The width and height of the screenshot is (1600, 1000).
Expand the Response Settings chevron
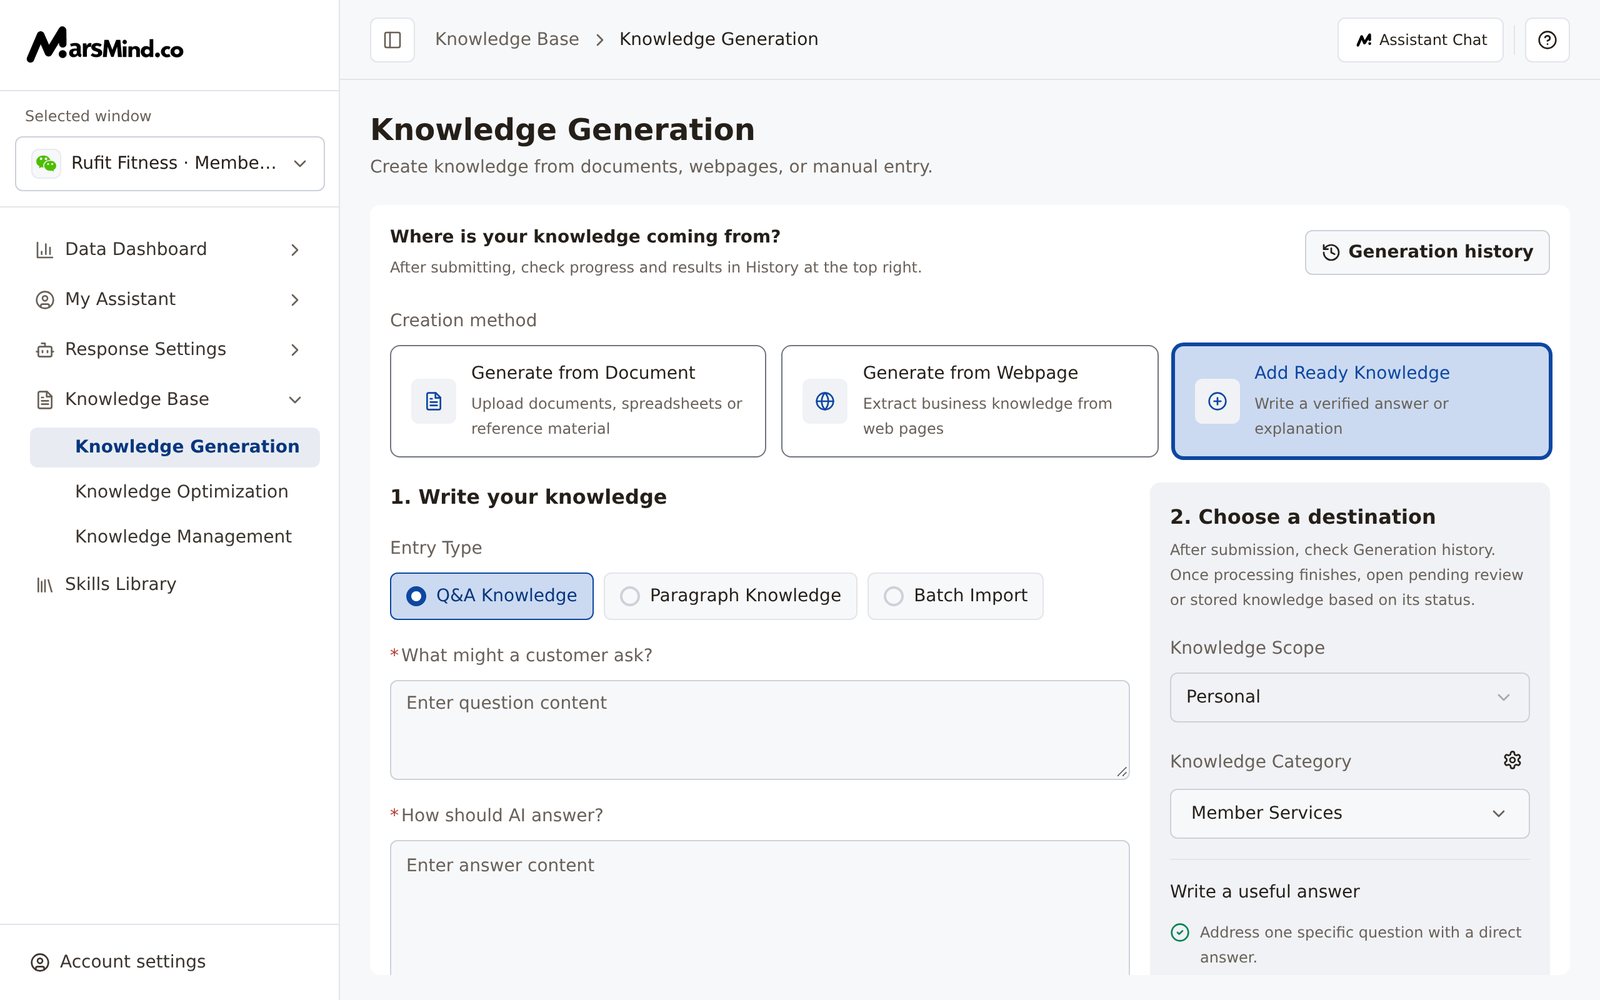coord(295,350)
